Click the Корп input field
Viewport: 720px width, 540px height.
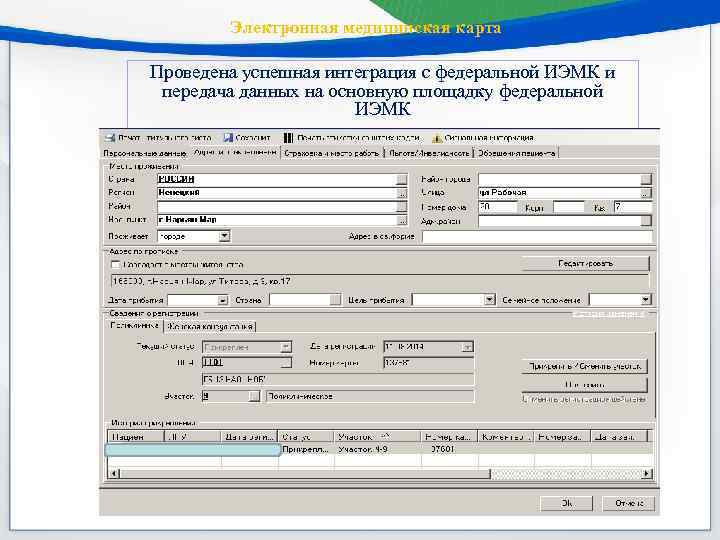click(568, 207)
